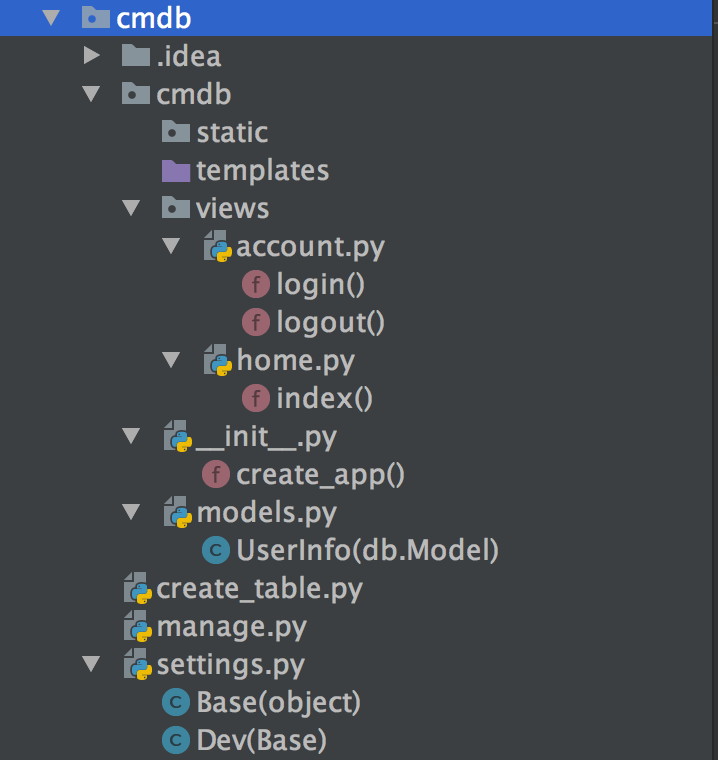Collapse the settings.py structure node

92,664
